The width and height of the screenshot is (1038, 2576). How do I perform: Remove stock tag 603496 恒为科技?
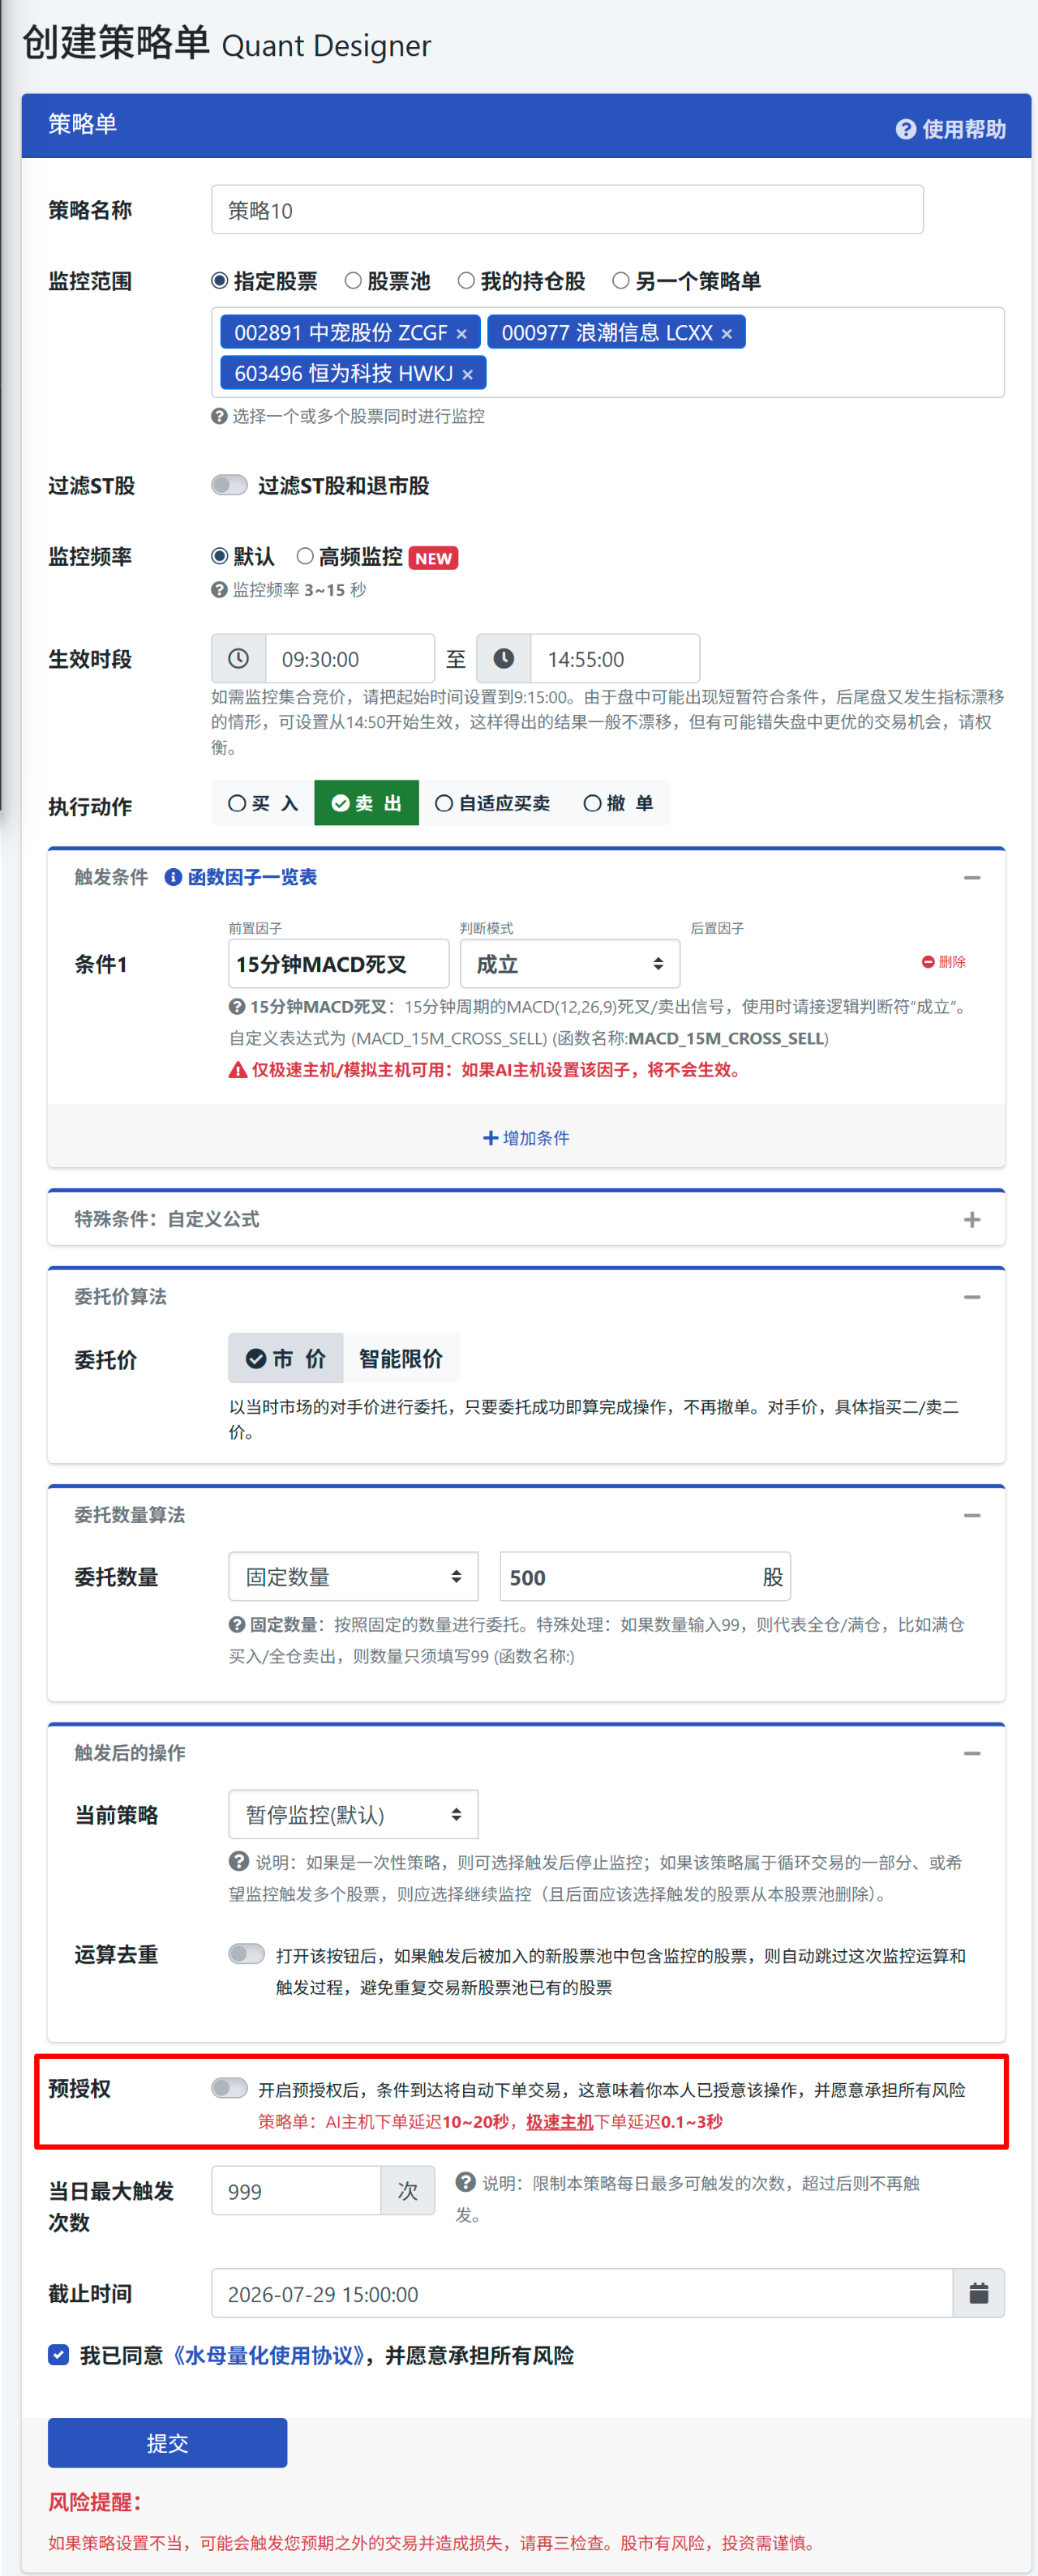point(468,374)
